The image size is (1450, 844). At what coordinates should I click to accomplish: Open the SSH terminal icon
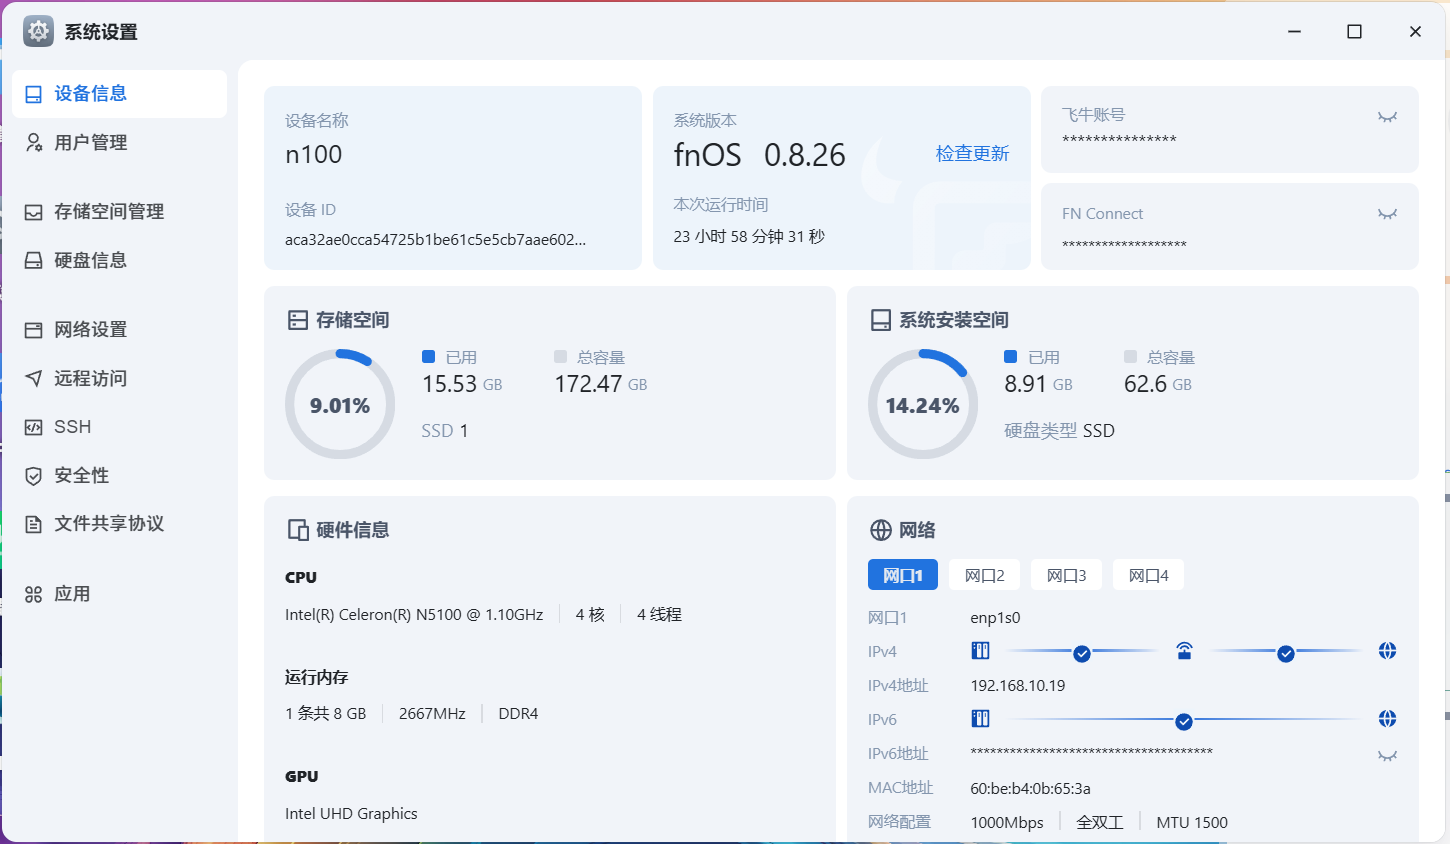(34, 427)
